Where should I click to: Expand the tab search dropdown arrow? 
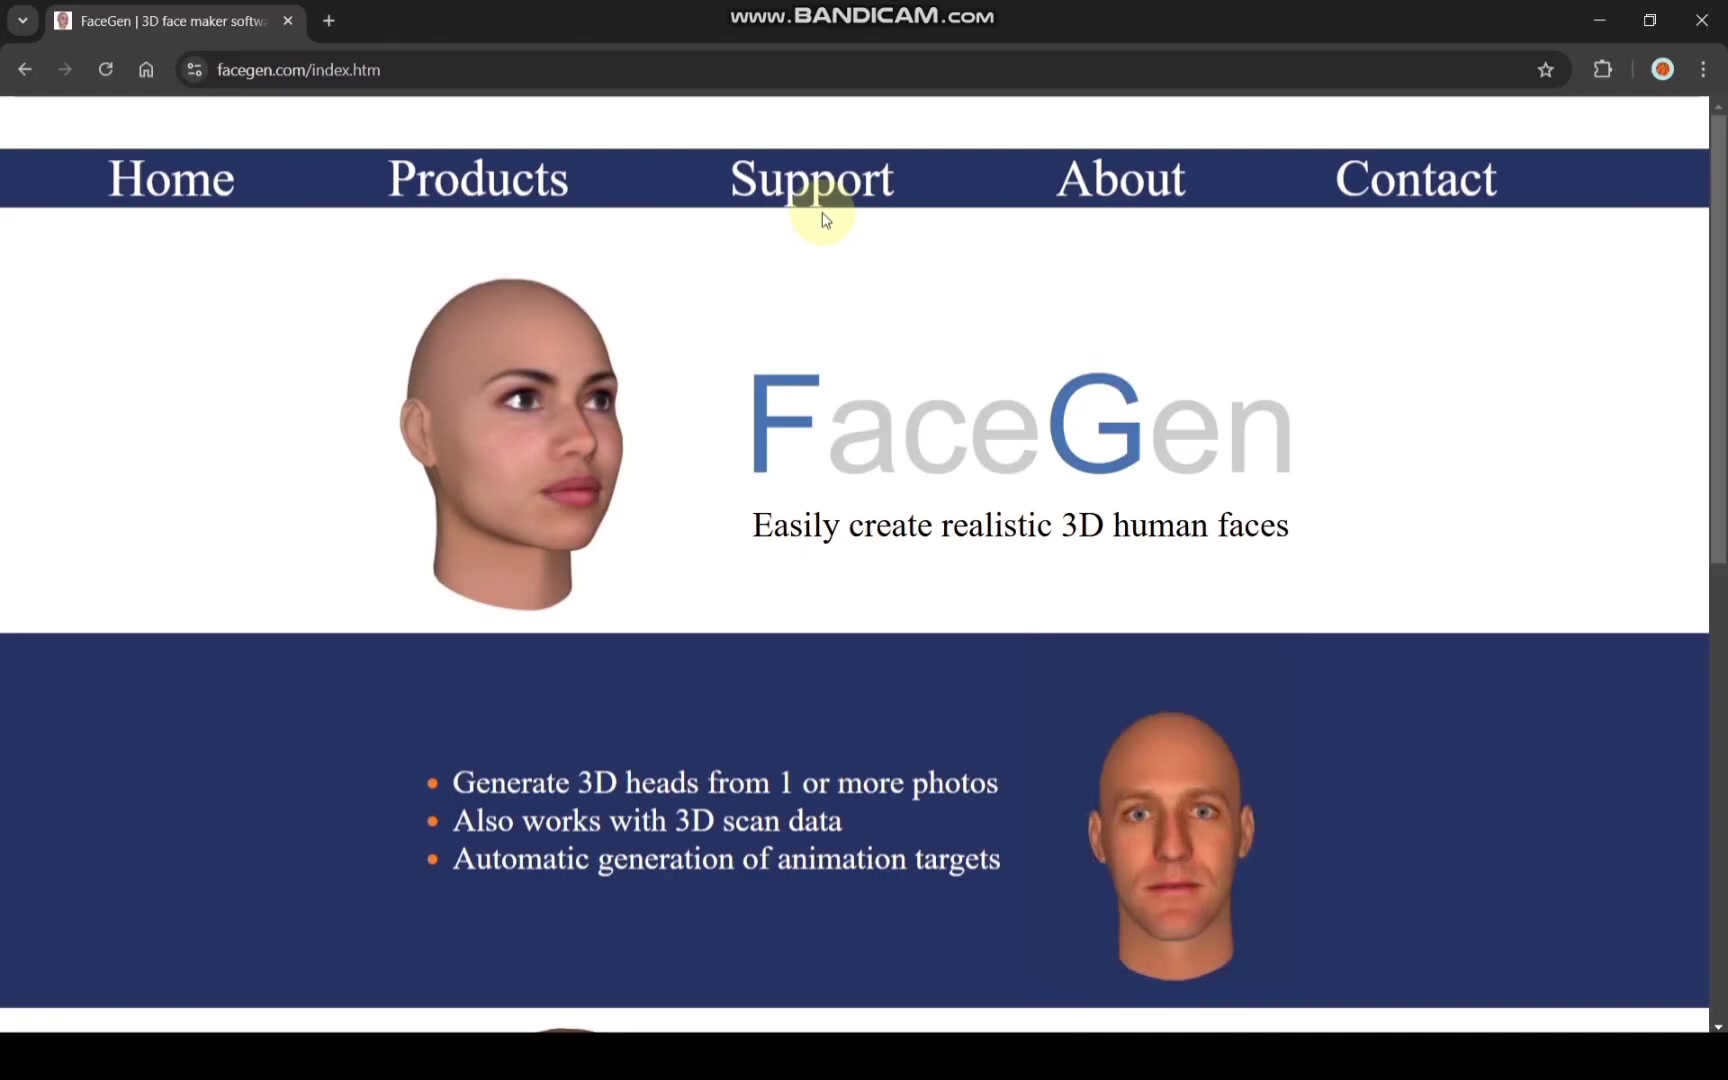pyautogui.click(x=22, y=21)
